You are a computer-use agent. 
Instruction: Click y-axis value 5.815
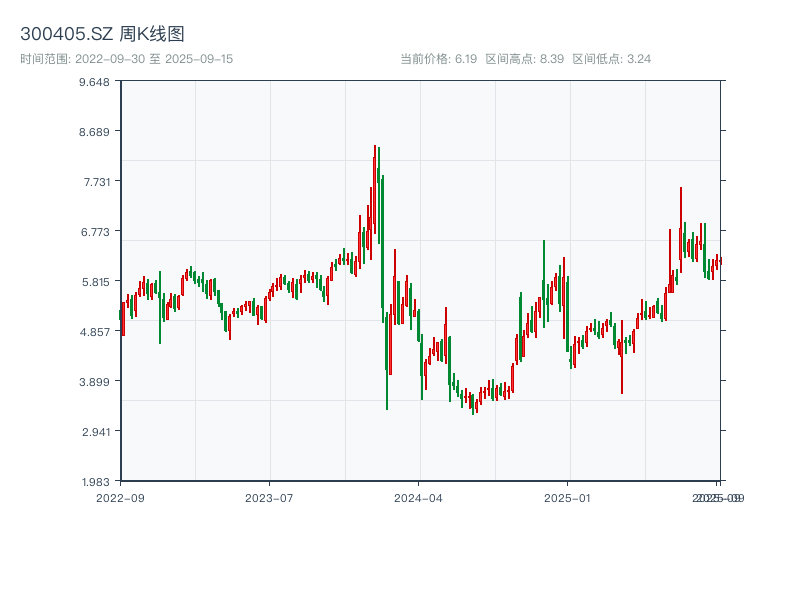point(96,282)
